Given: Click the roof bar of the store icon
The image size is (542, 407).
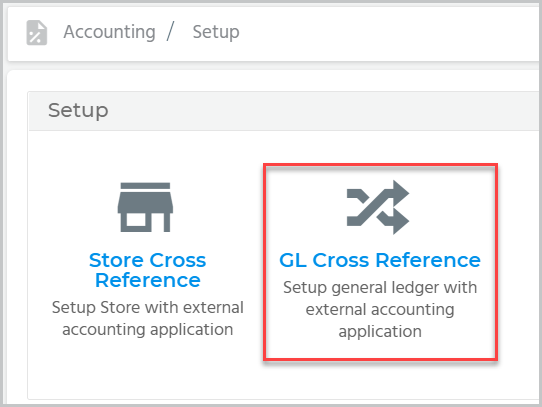Looking at the screenshot, I should pos(145,186).
